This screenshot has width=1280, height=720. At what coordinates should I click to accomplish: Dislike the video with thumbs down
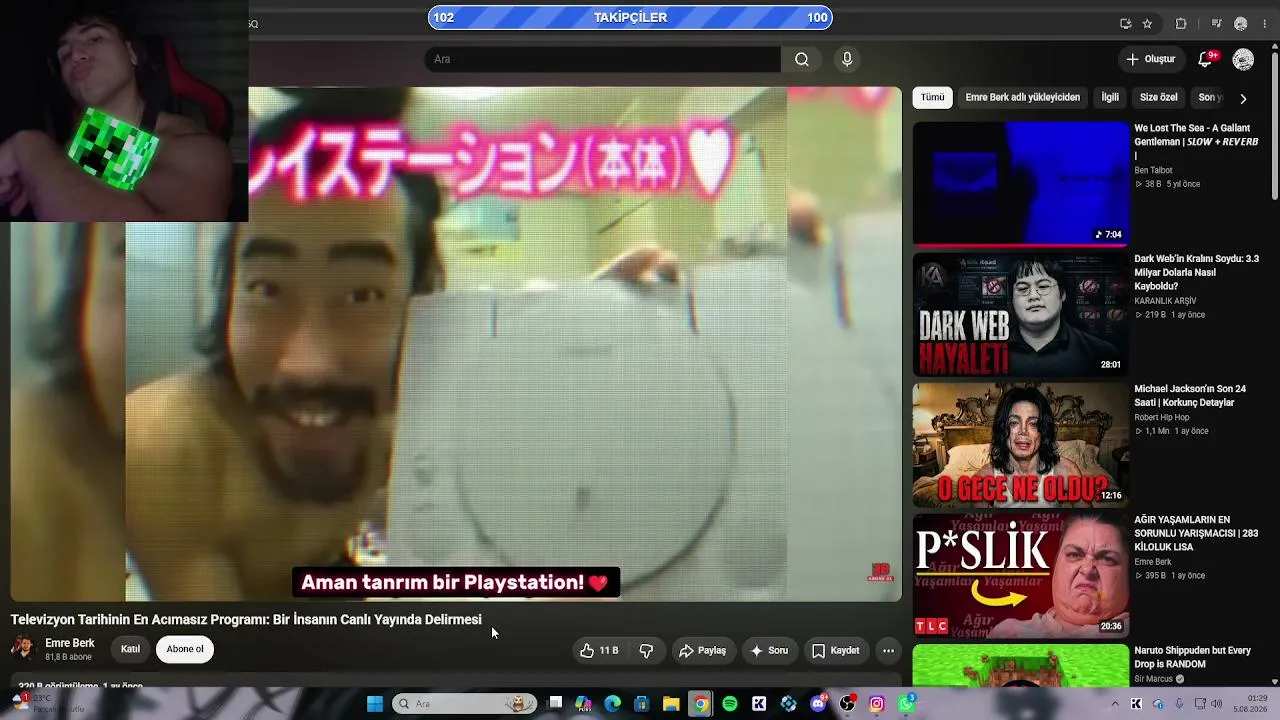tap(646, 651)
